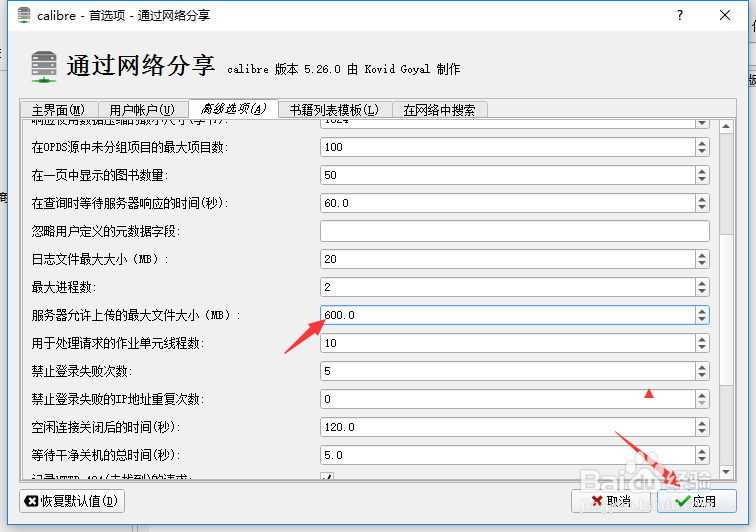Image resolution: width=756 pixels, height=532 pixels.
Task: Switch to 在网络中搜索 tab
Action: pyautogui.click(x=439, y=110)
